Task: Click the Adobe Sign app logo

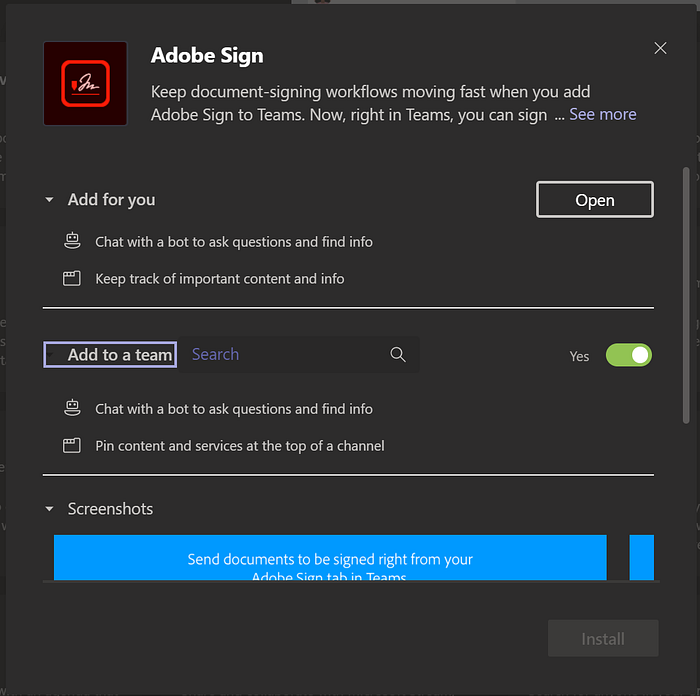Action: point(85,83)
